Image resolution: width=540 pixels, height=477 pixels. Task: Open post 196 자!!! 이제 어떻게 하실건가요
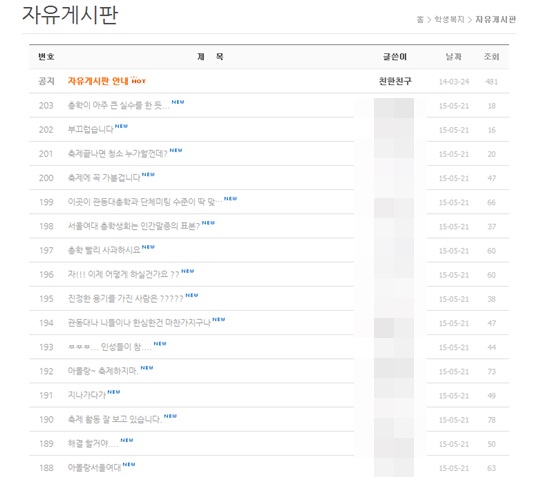tap(123, 274)
